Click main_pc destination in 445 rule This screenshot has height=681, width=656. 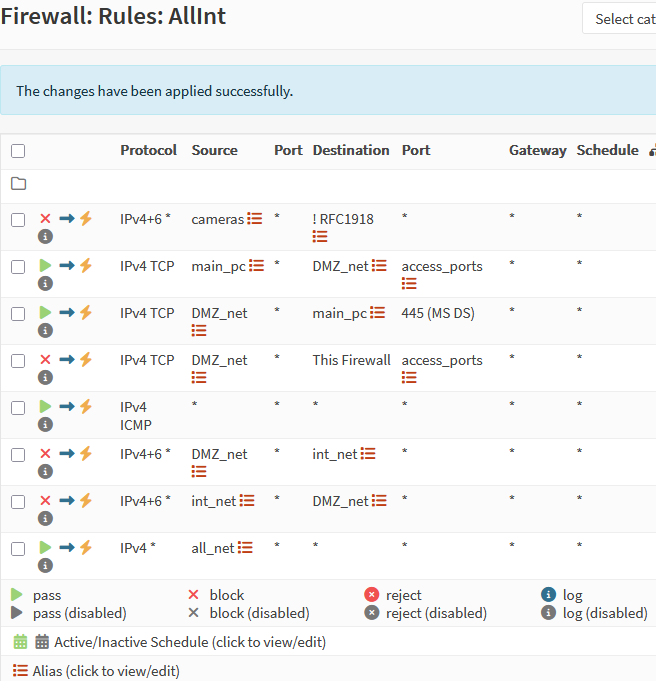pos(340,313)
